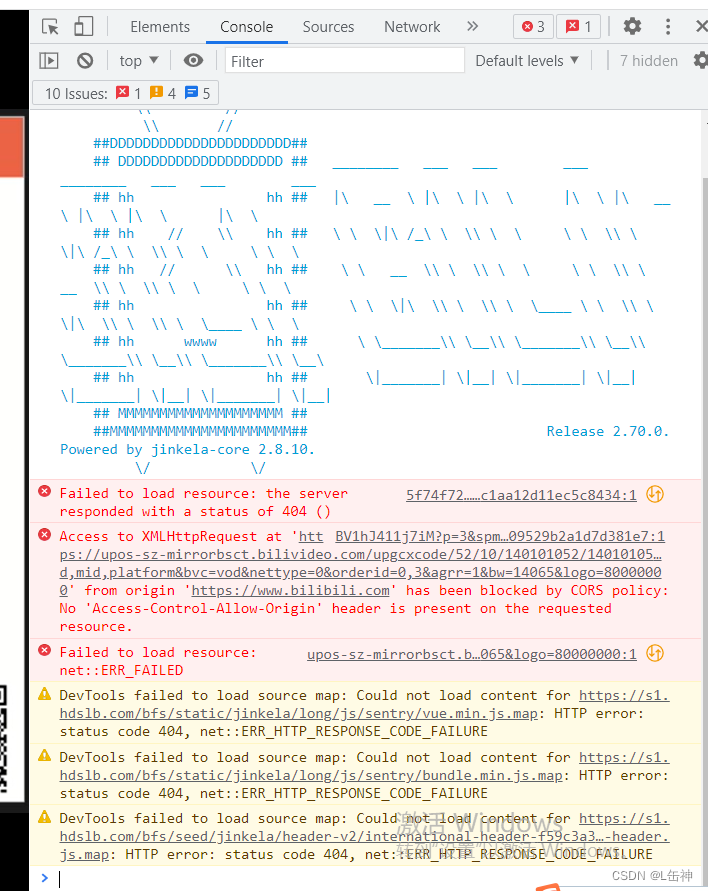Open the https://www.bilibili.com origin link
Viewport: 708px width, 891px height.
point(290,591)
